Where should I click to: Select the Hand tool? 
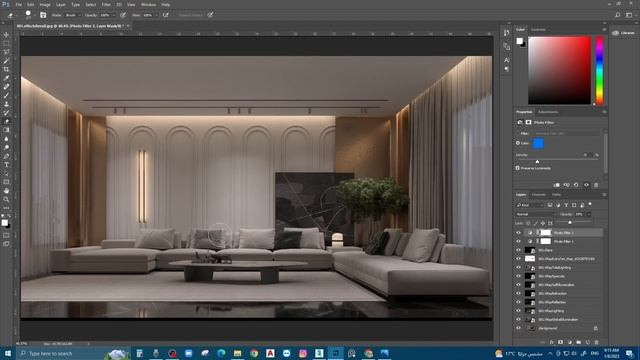click(x=7, y=191)
